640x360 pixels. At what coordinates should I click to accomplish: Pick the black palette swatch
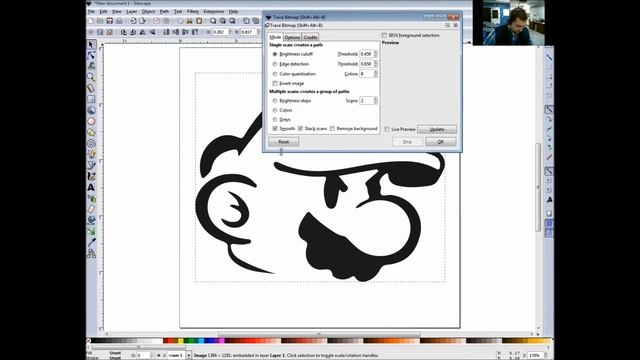point(94,340)
